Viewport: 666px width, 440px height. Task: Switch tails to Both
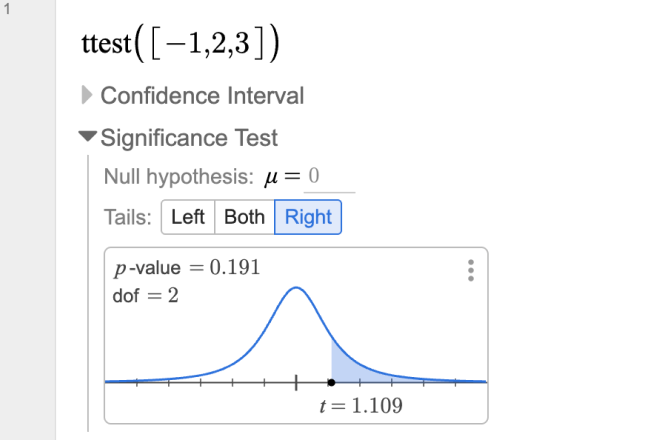pyautogui.click(x=244, y=217)
